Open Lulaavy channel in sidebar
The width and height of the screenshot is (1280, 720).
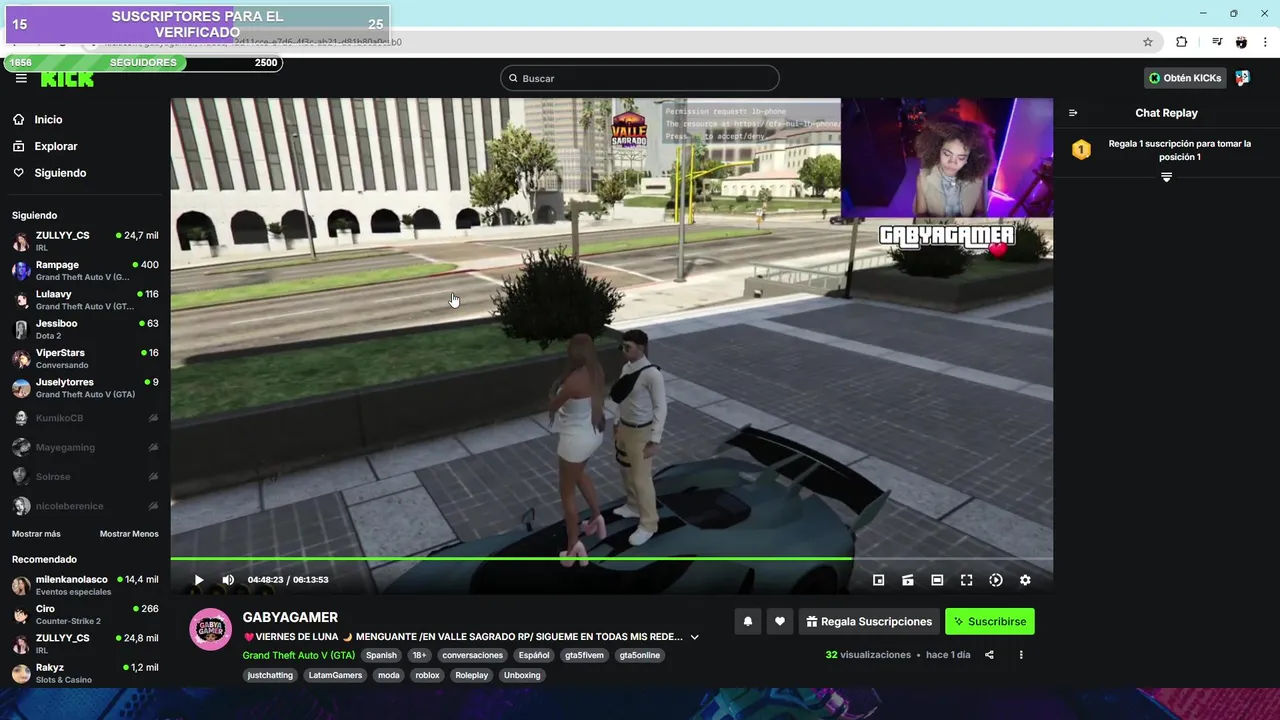point(85,300)
